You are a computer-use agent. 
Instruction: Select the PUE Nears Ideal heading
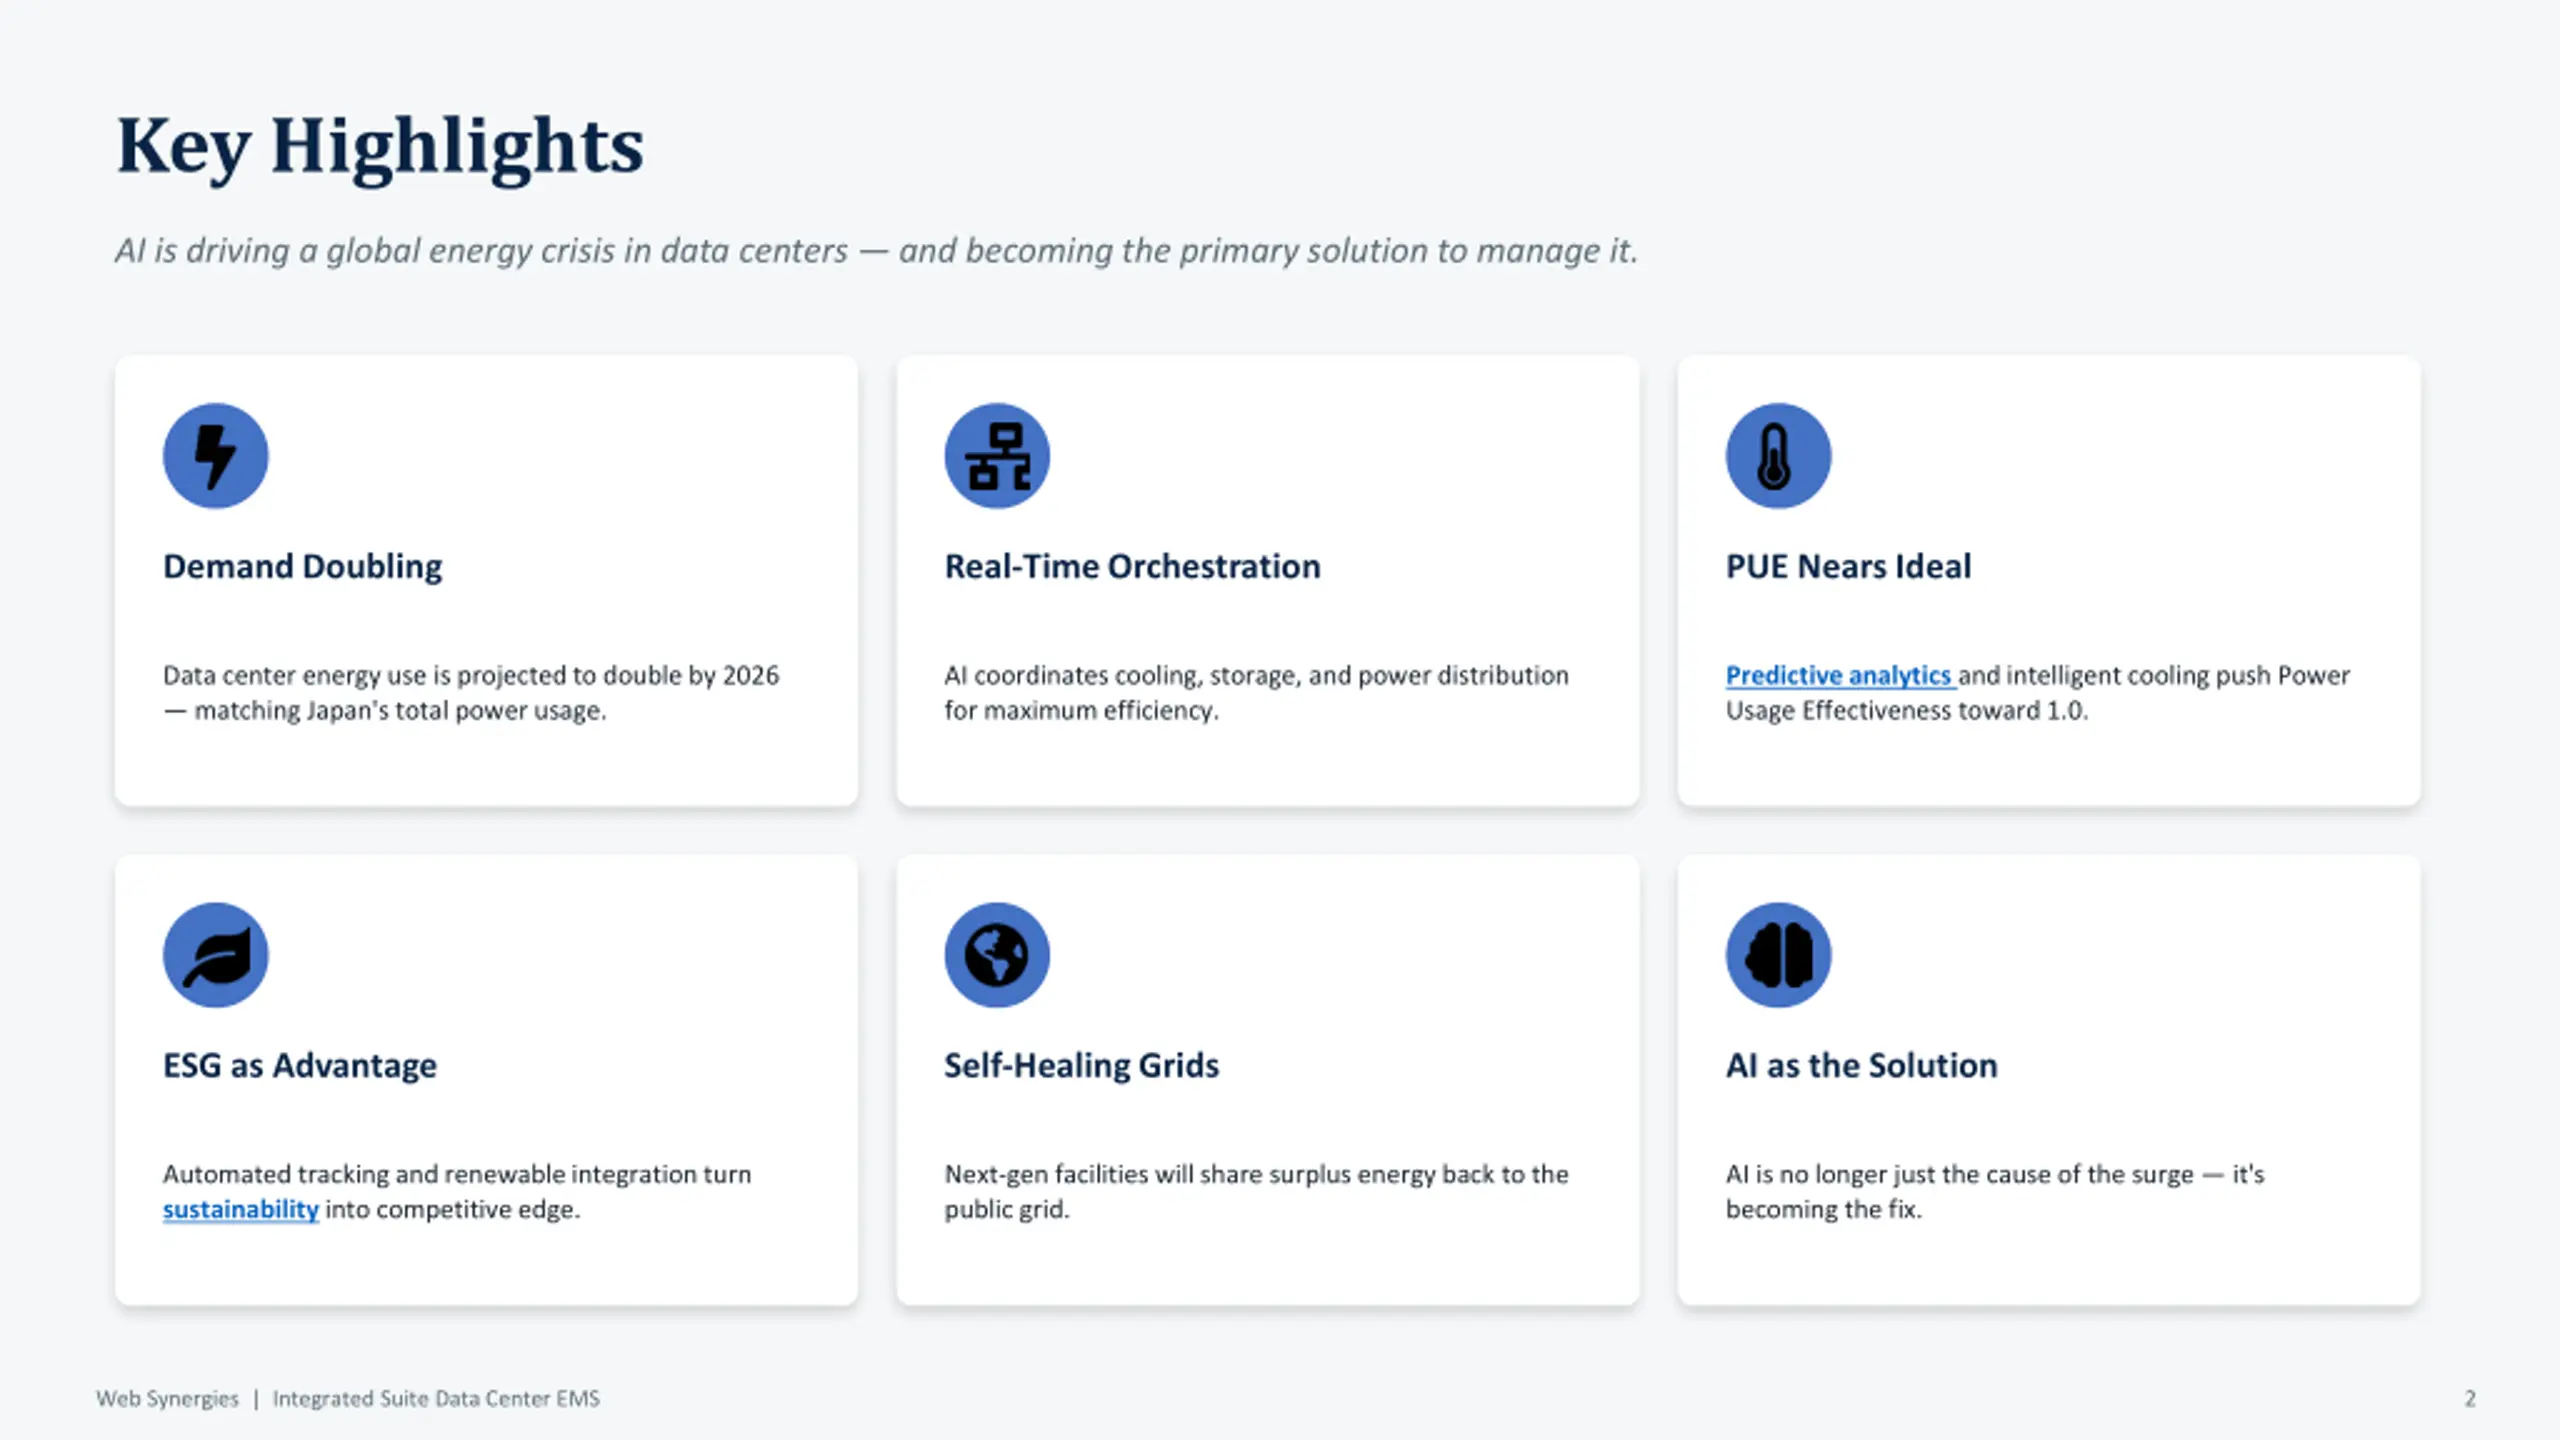(x=1848, y=566)
